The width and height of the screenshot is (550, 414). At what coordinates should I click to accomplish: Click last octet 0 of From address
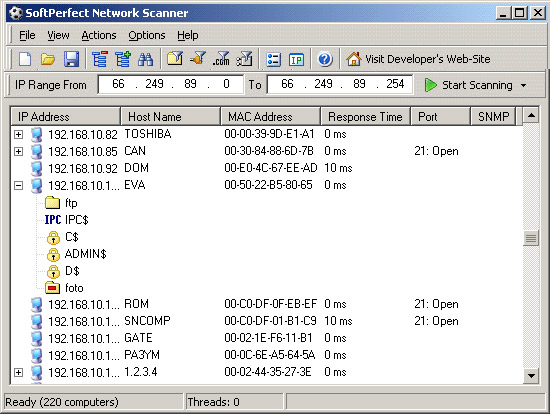[x=226, y=84]
